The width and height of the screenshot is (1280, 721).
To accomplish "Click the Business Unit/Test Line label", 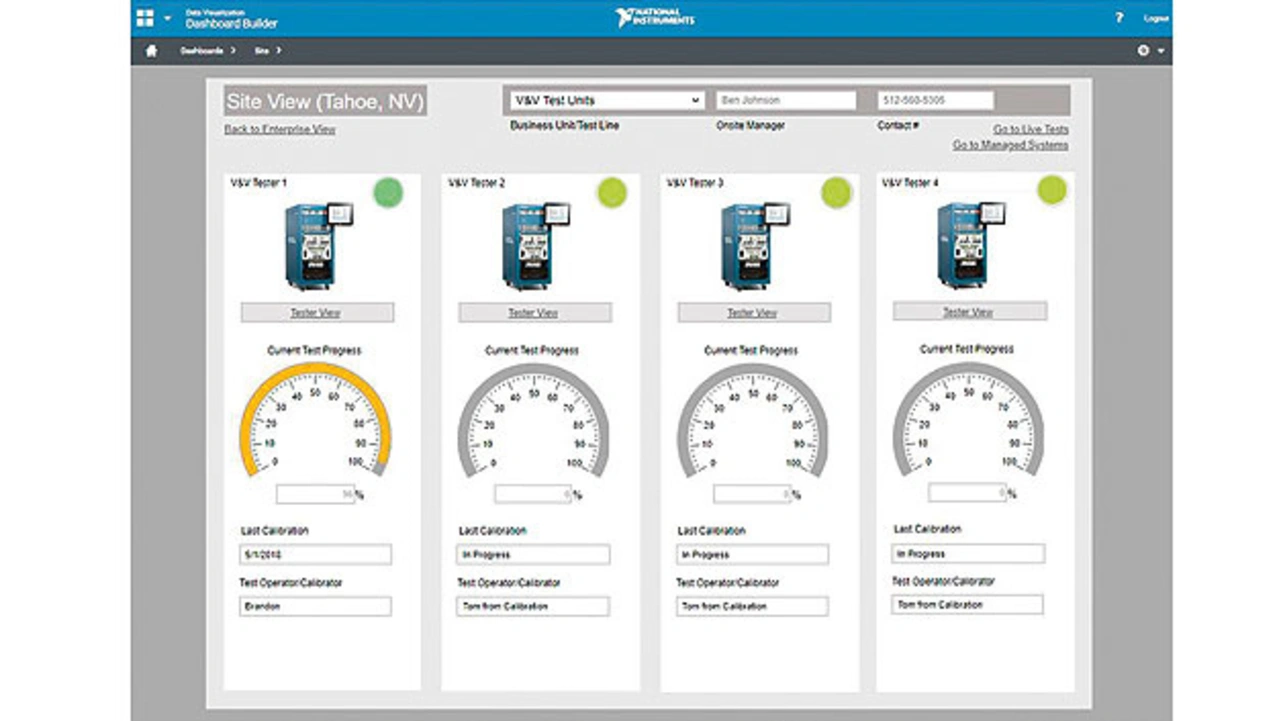I will click(564, 126).
